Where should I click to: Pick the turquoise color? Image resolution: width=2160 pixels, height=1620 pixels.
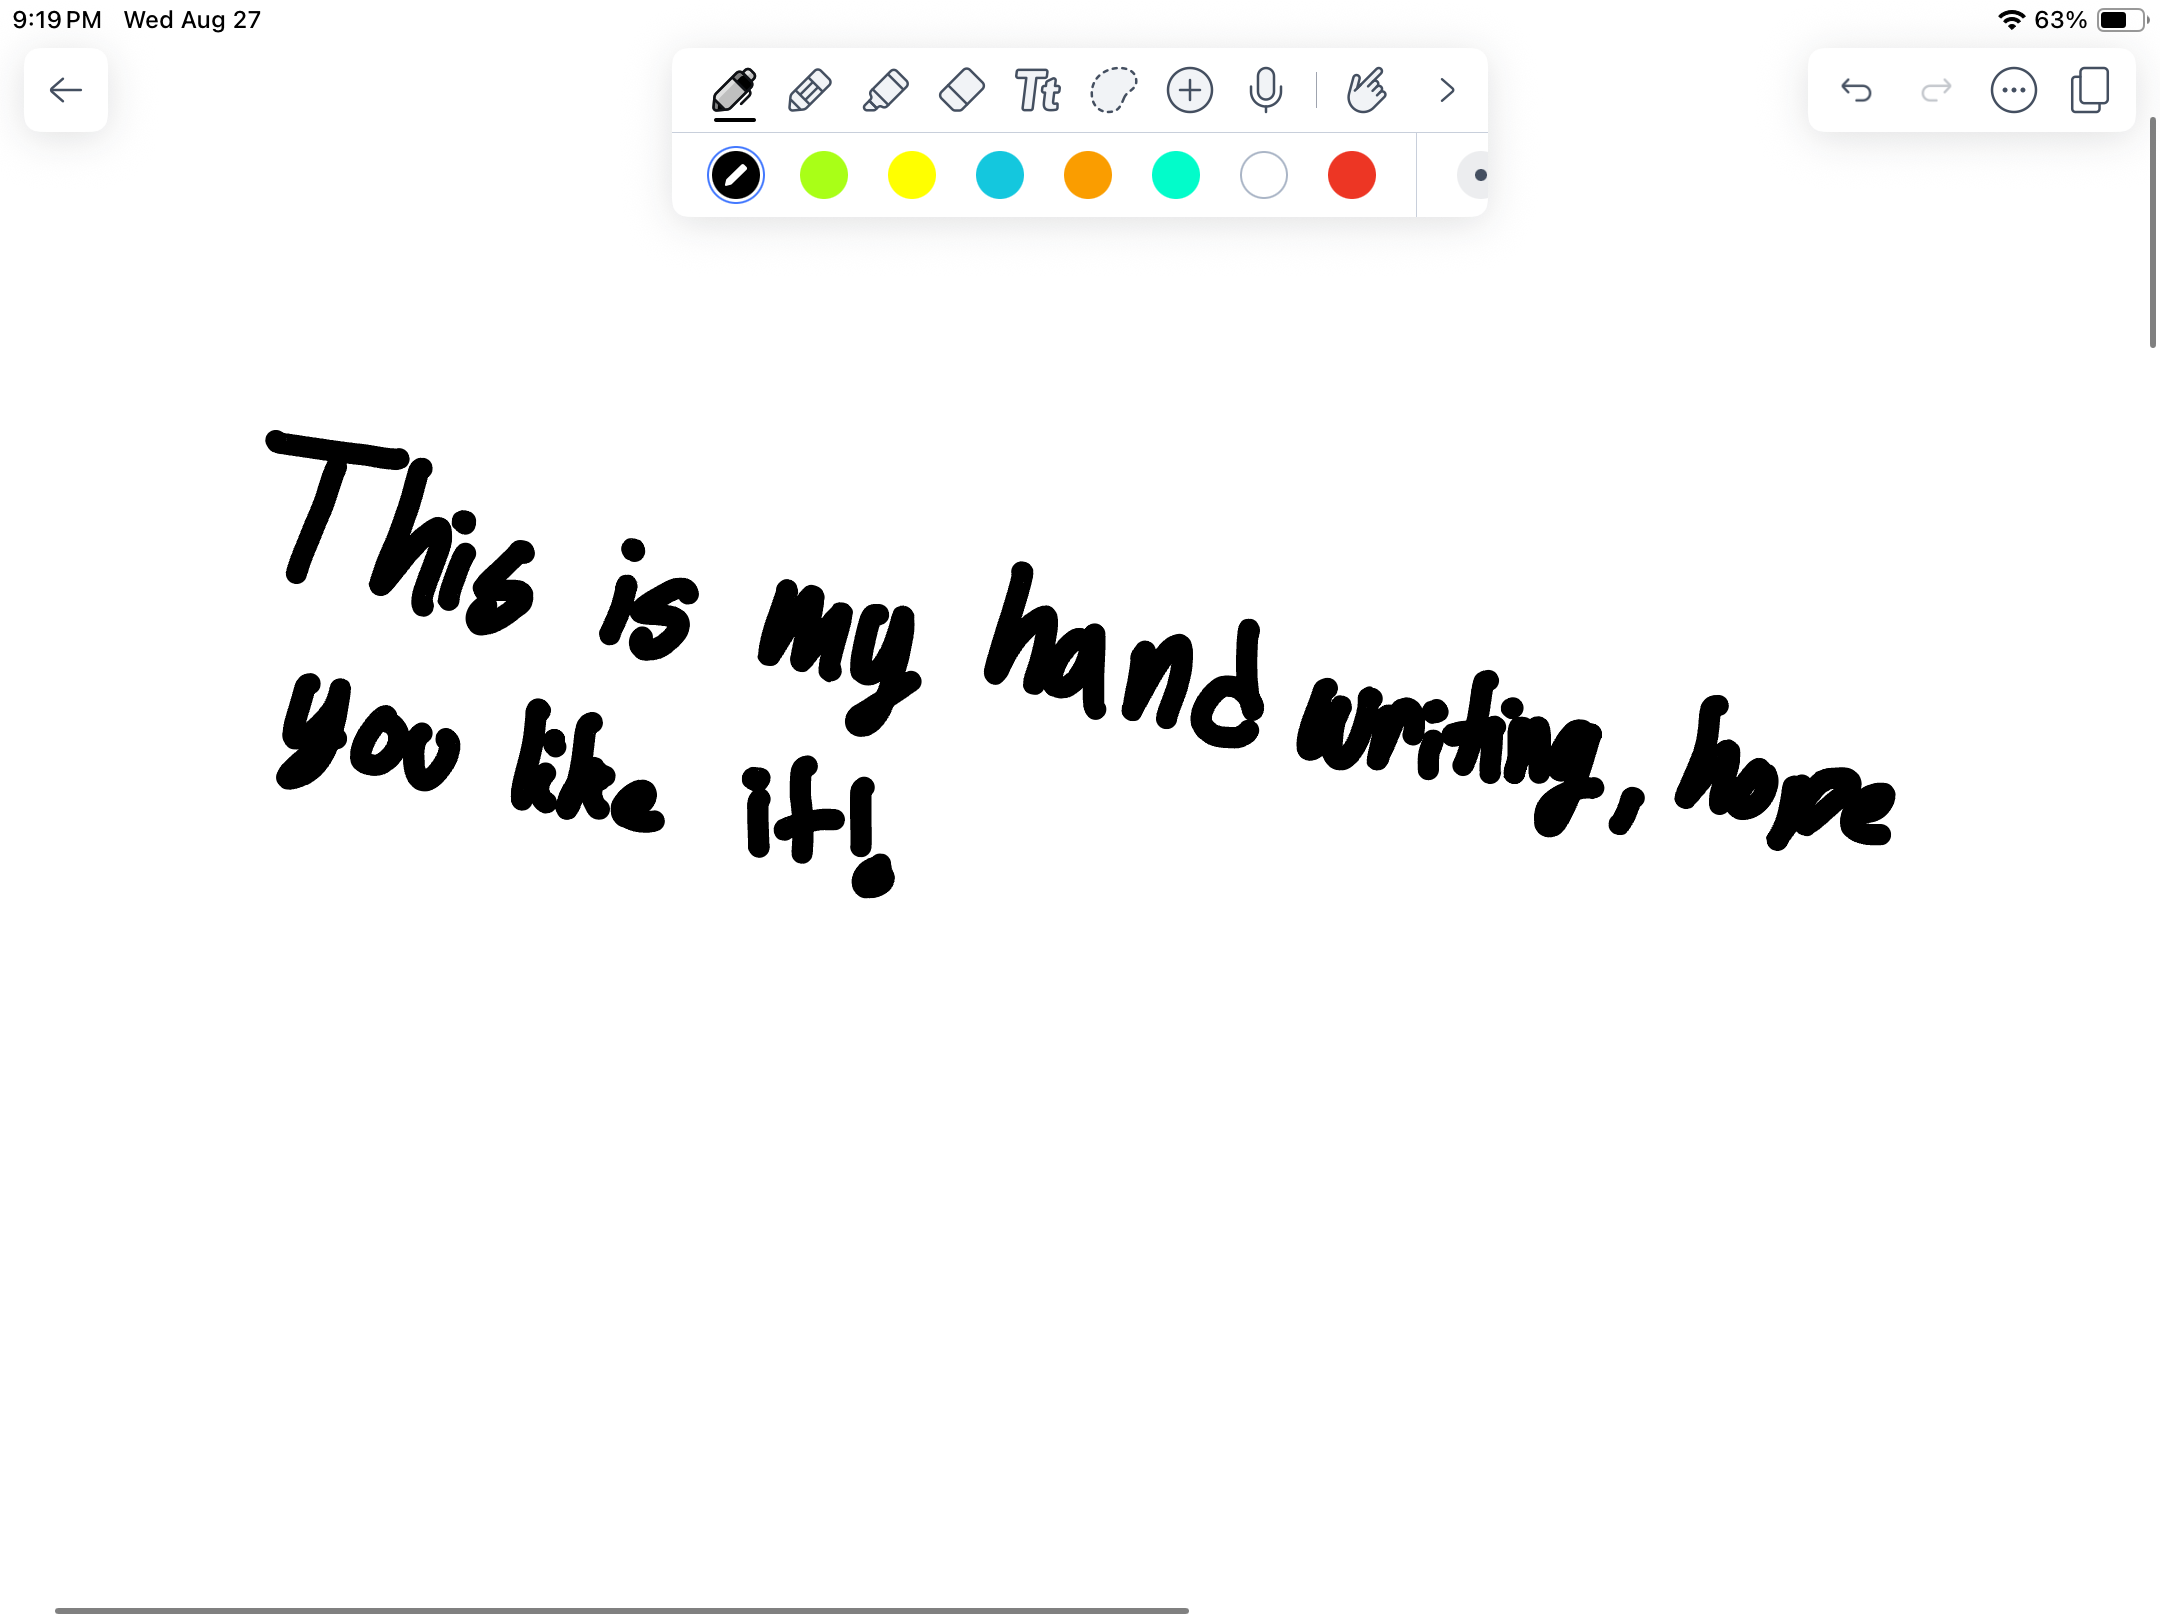pos(1176,176)
